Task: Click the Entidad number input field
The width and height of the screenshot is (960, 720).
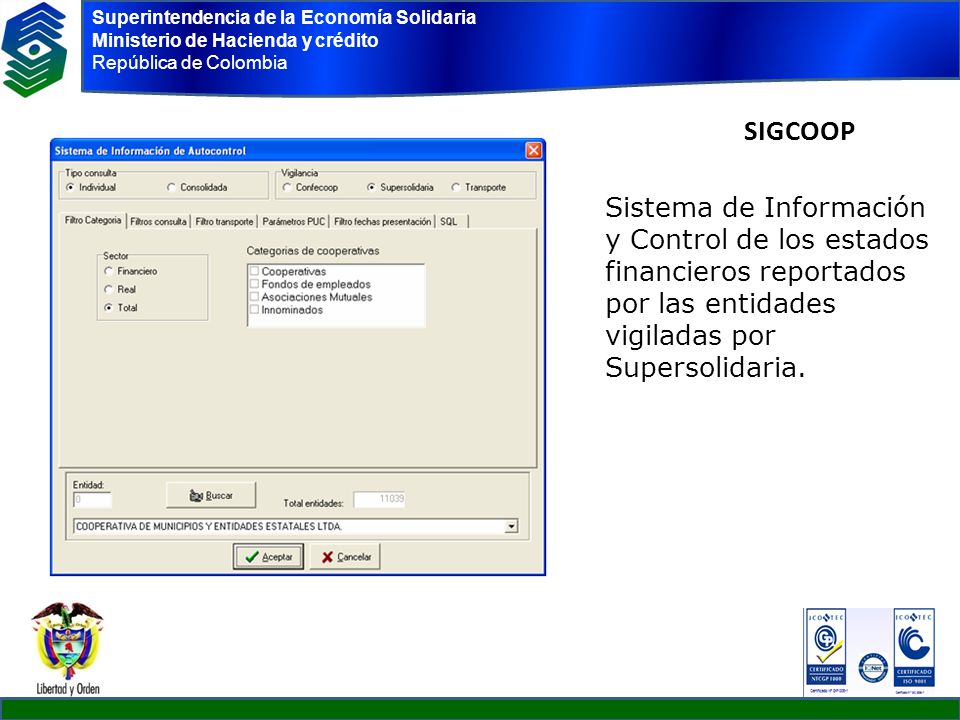Action: click(92, 500)
